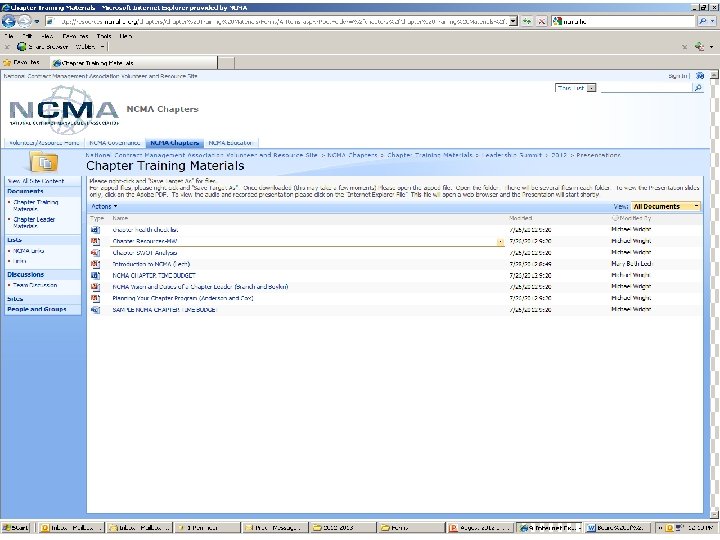Click the Chapter Recruitment file icon
The image size is (720, 540).
[x=95, y=241]
